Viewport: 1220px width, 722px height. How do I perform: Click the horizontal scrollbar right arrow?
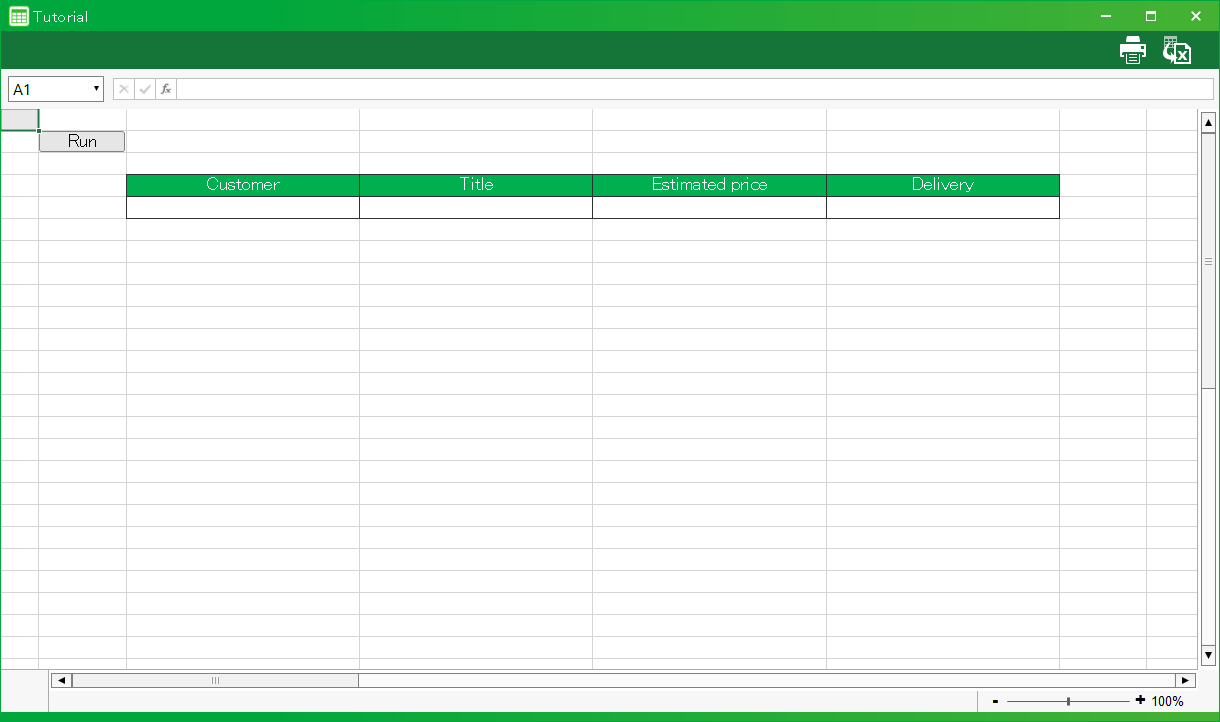(x=1185, y=681)
